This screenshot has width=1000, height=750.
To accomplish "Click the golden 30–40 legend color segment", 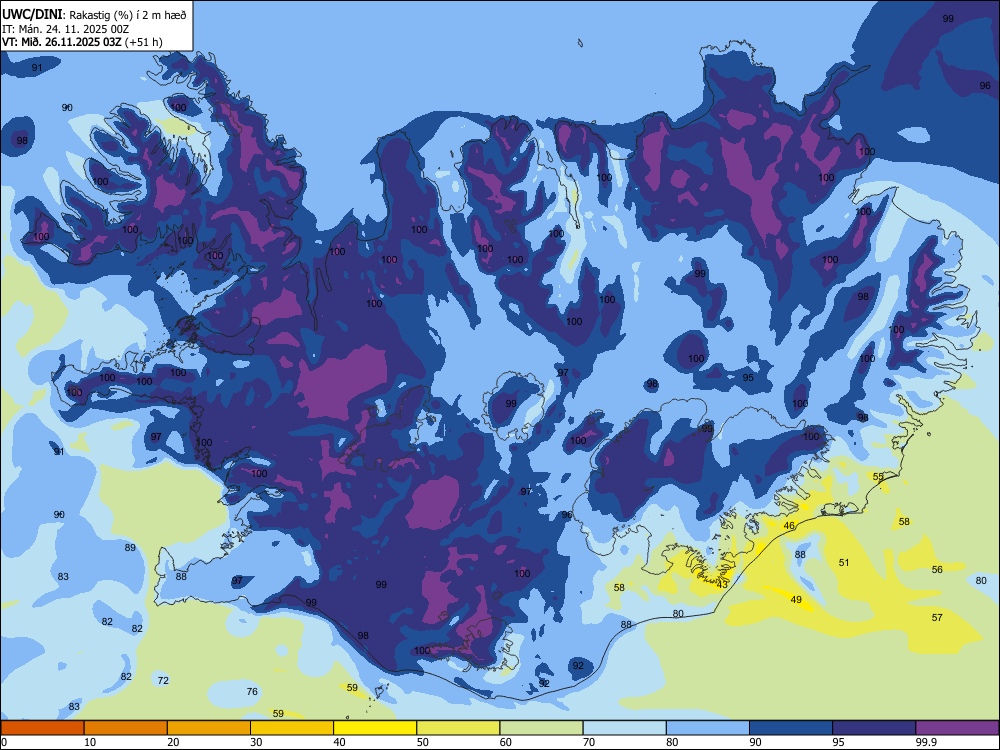I will [292, 728].
